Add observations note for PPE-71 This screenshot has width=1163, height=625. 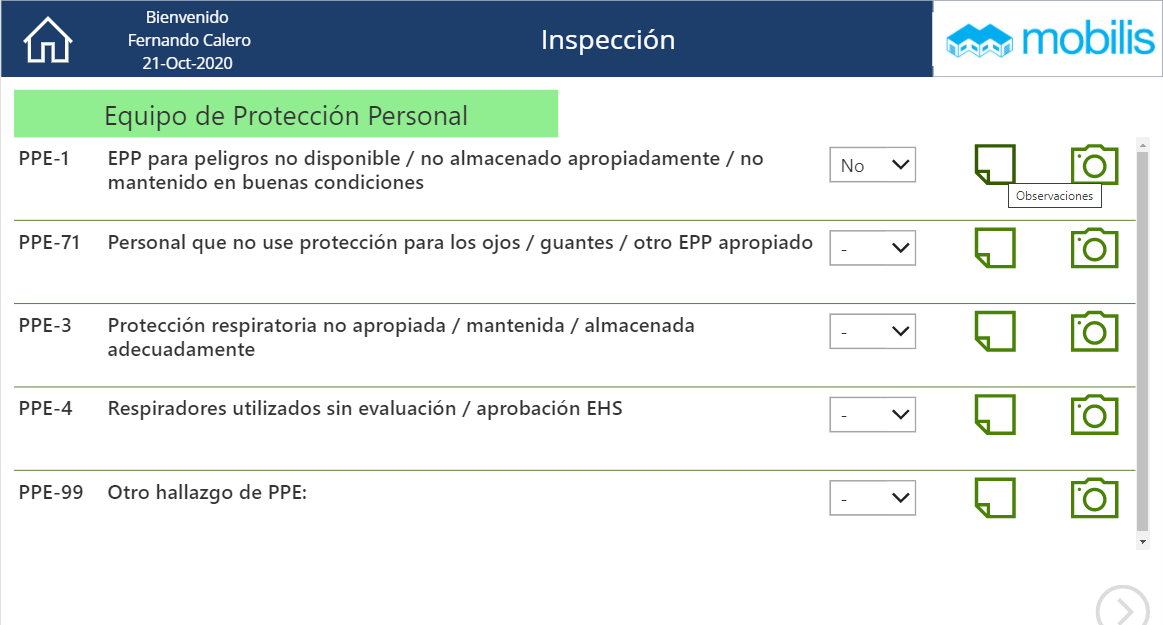pyautogui.click(x=995, y=248)
